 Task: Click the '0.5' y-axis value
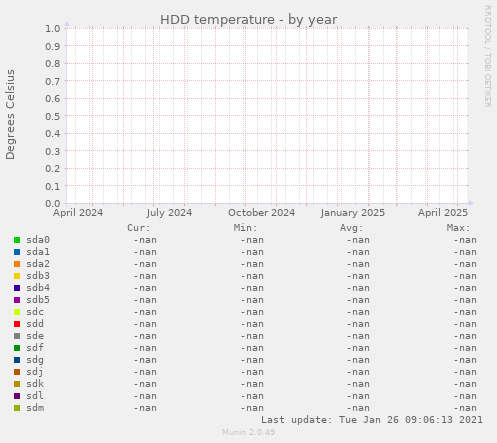tap(53, 116)
